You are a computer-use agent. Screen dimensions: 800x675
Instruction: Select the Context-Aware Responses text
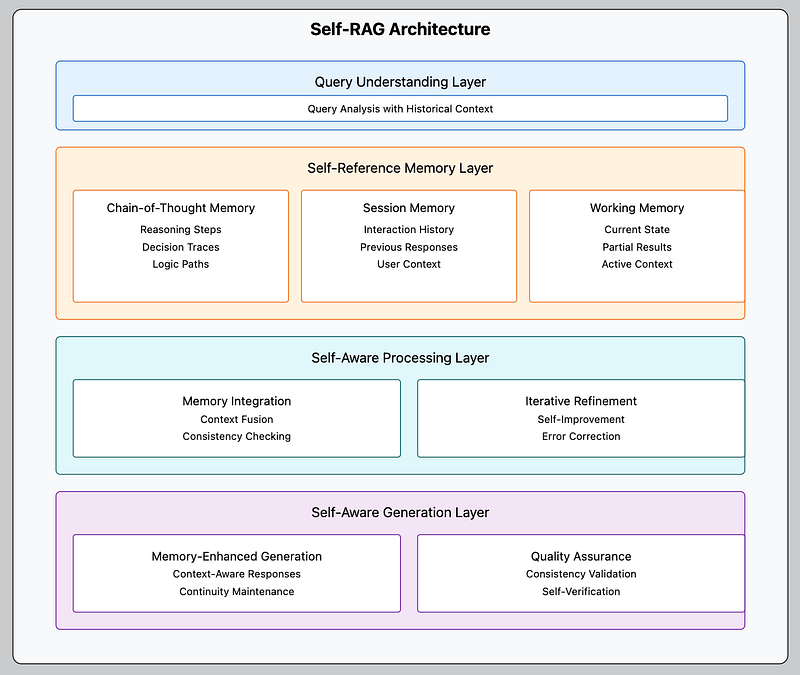tap(237, 574)
